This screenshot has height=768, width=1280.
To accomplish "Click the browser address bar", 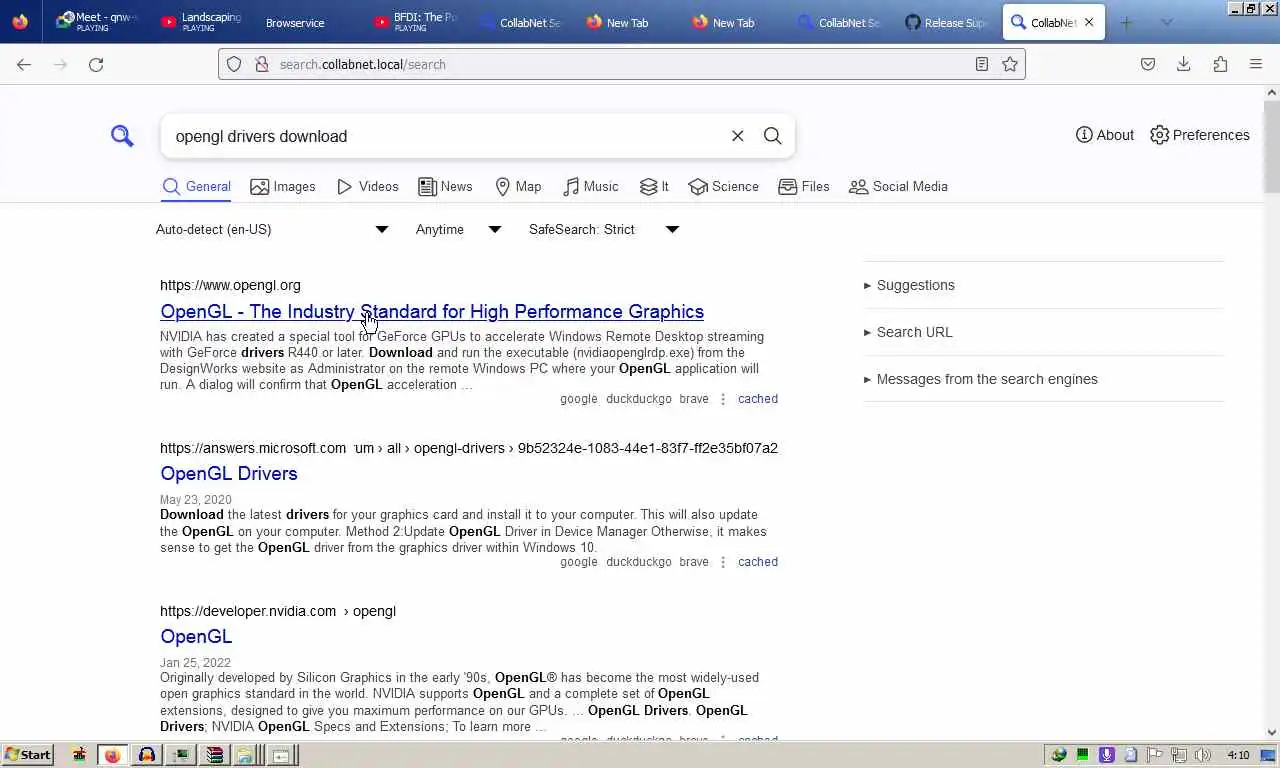I will point(620,64).
